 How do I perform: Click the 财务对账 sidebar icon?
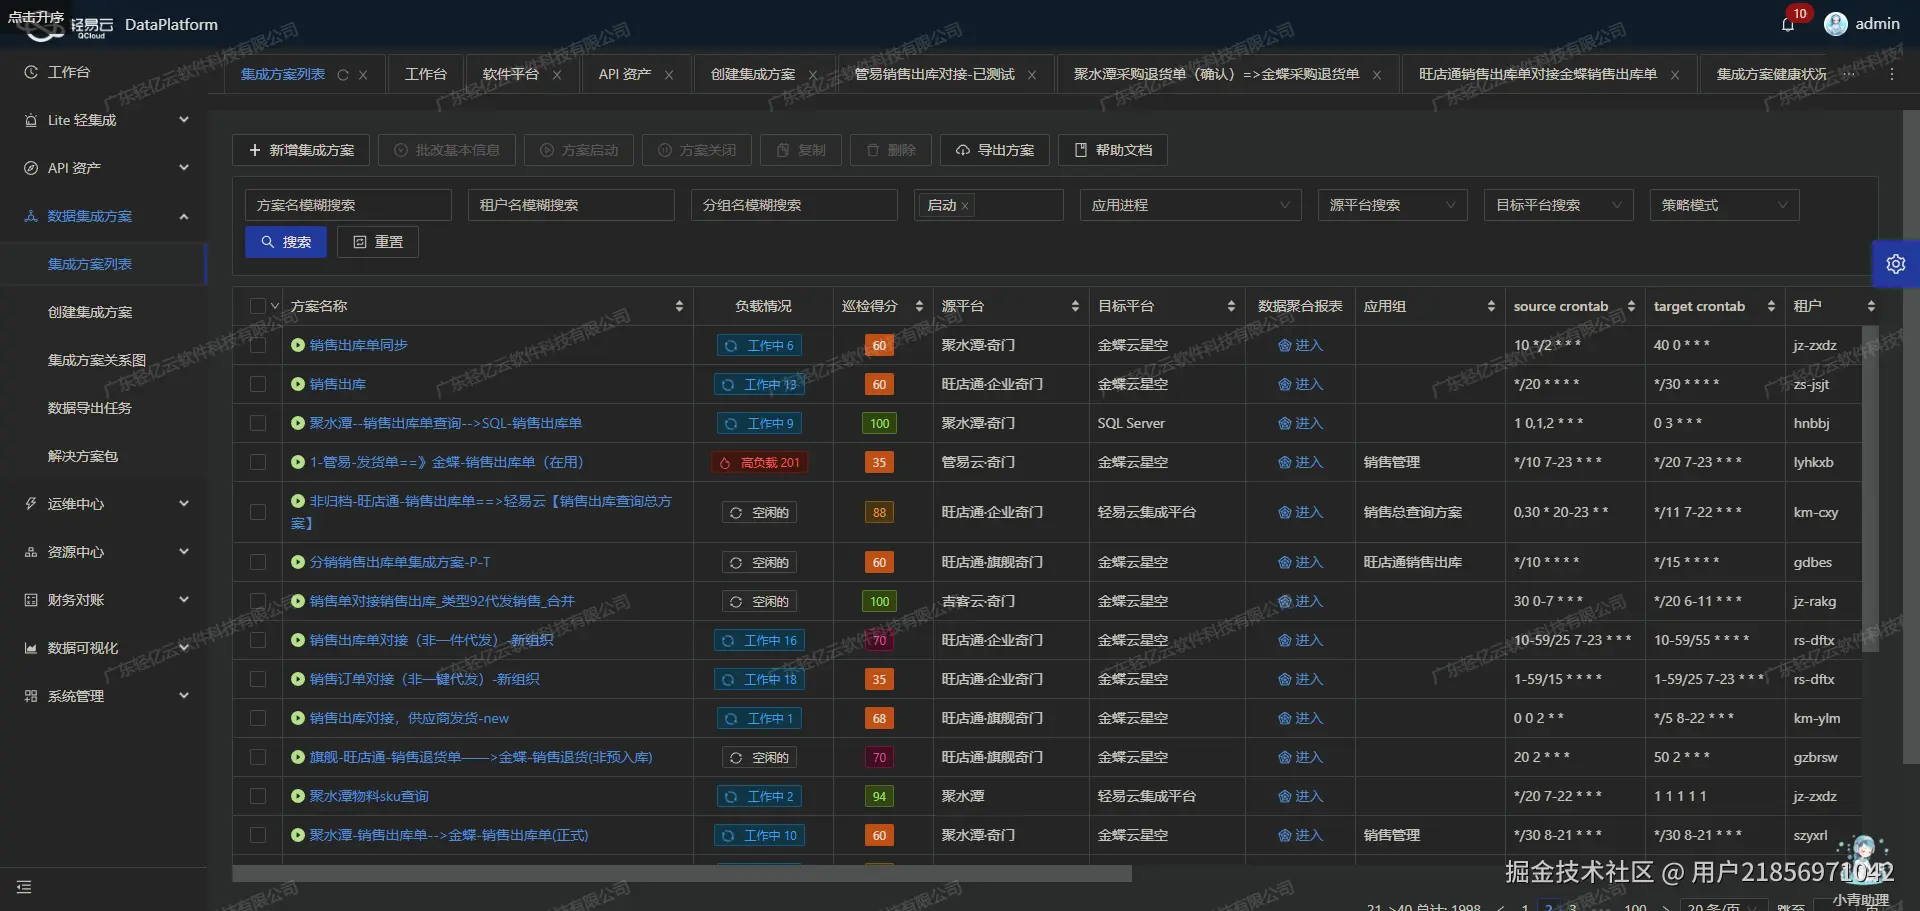tap(73, 599)
